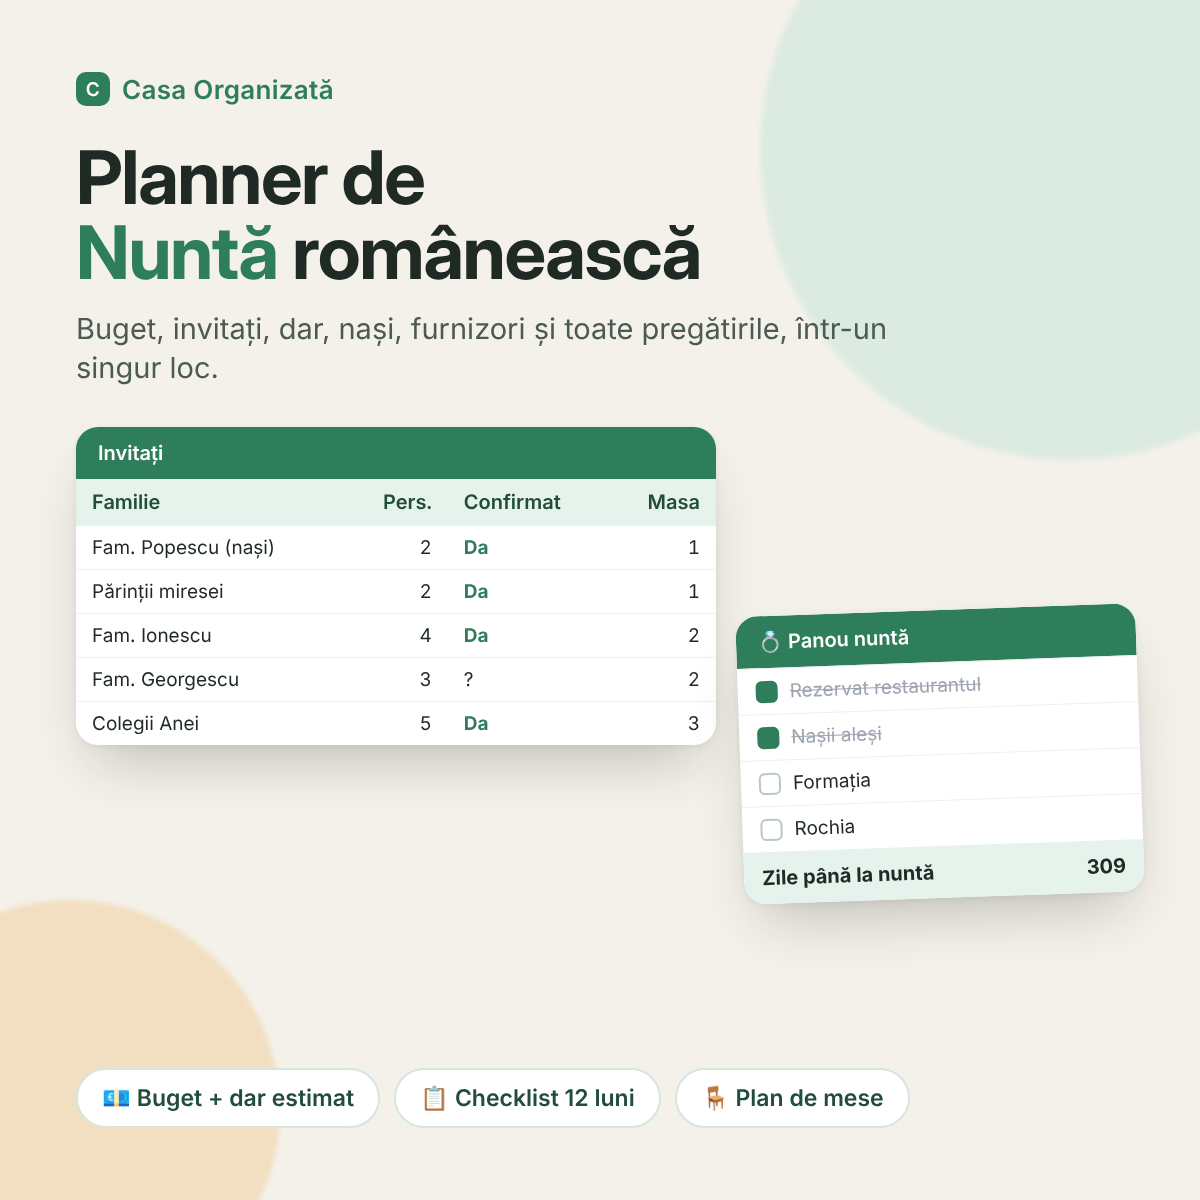Click person count 5 for Colegii Anei
Viewport: 1200px width, 1200px height.
pos(425,723)
